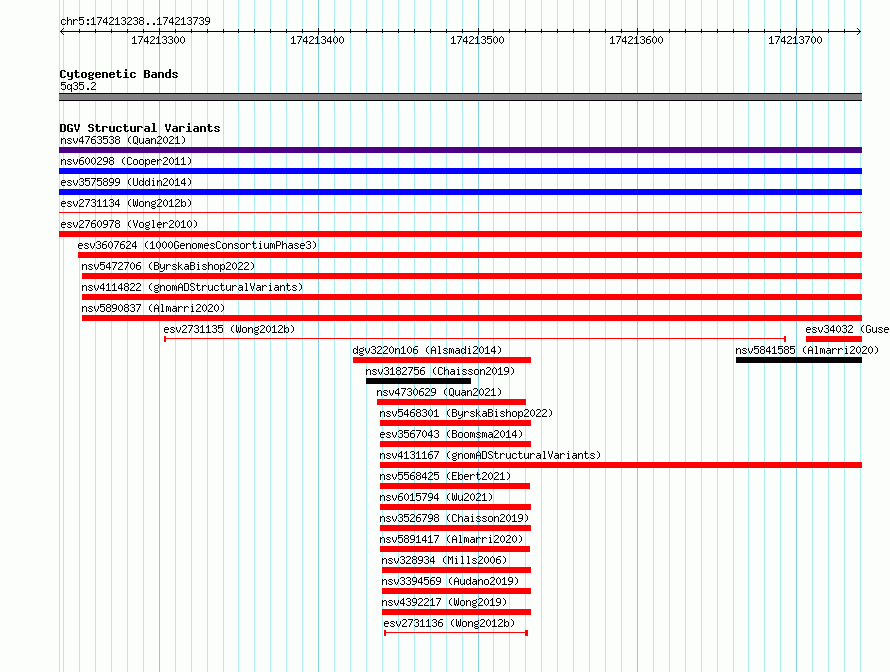Screen dimensions: 890x672
Task: Click ruler position 174213500
Action: point(477,40)
